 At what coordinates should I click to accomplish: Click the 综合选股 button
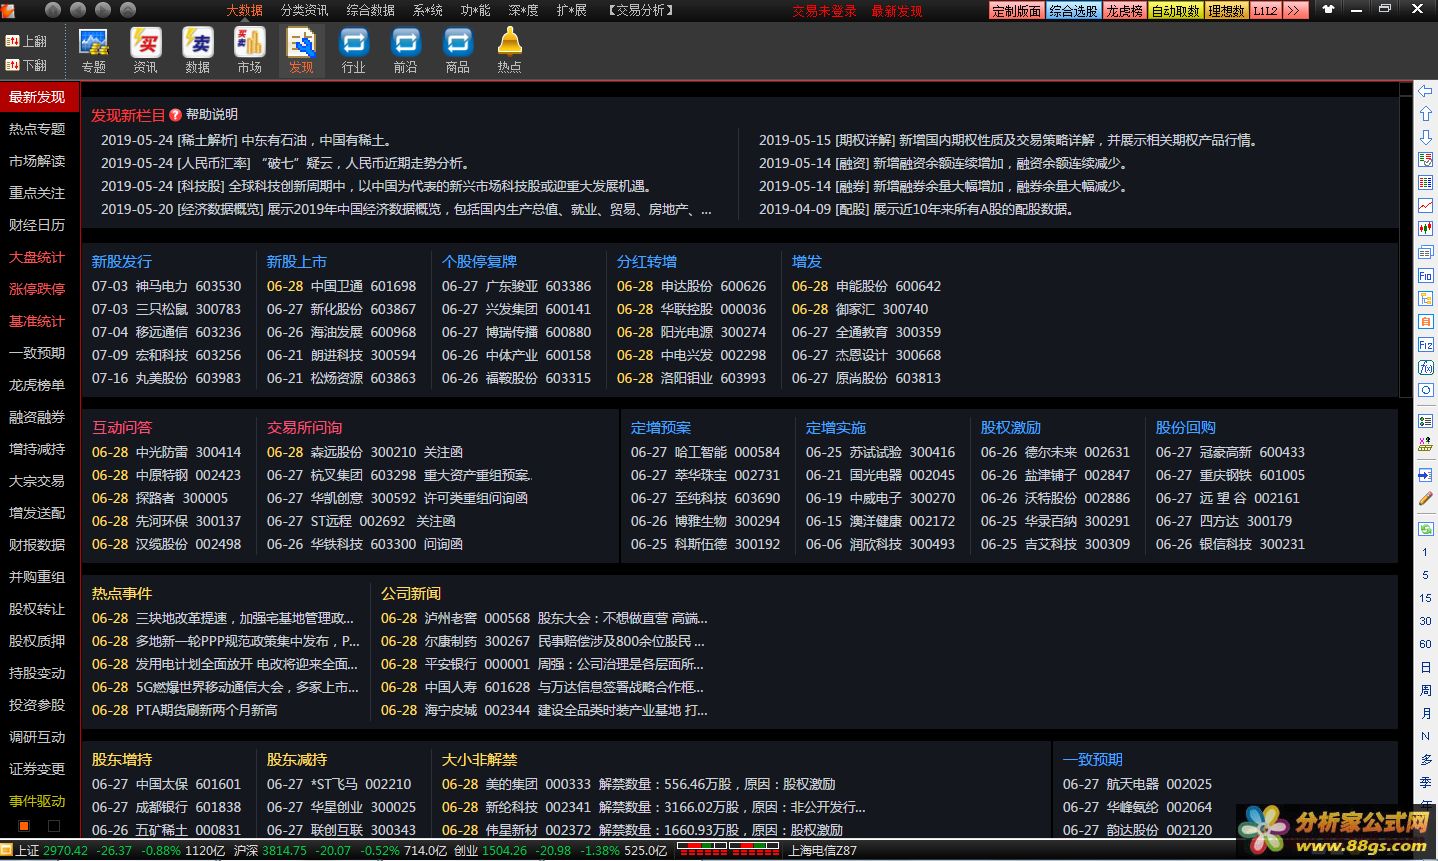click(1074, 10)
